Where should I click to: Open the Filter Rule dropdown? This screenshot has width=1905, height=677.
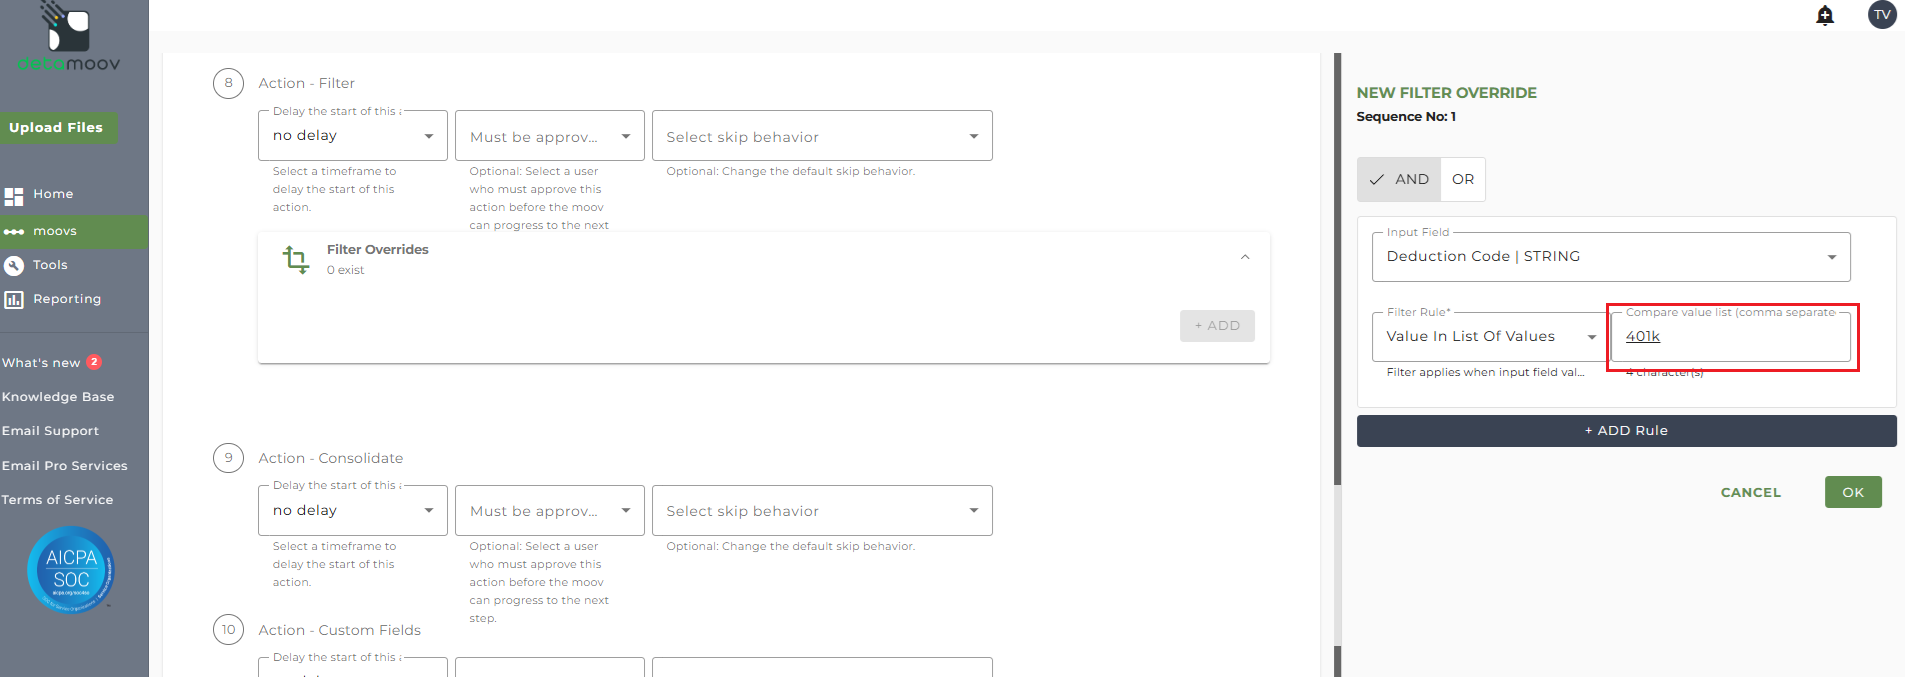point(1490,337)
